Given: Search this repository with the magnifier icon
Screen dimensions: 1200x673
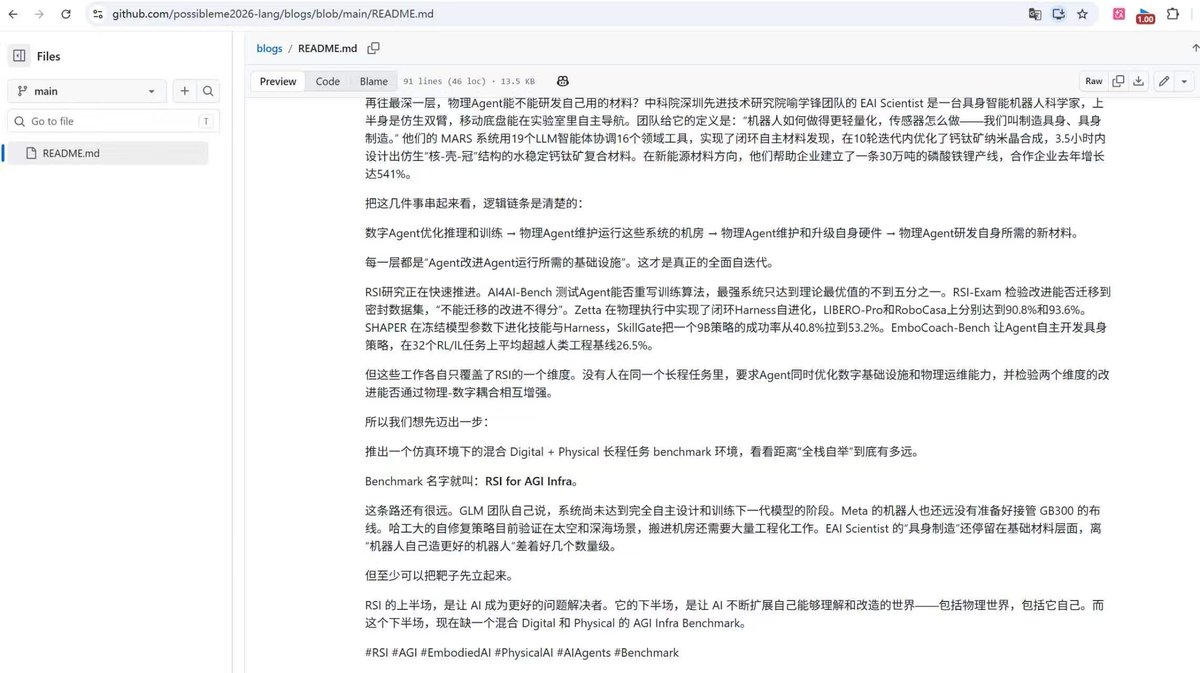Looking at the screenshot, I should (x=208, y=91).
